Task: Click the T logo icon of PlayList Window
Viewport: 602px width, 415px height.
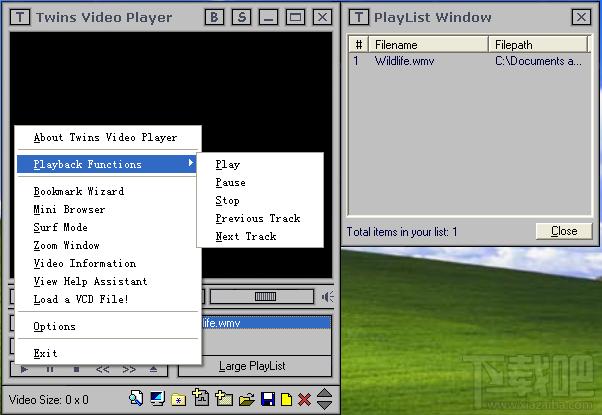Action: coord(359,17)
